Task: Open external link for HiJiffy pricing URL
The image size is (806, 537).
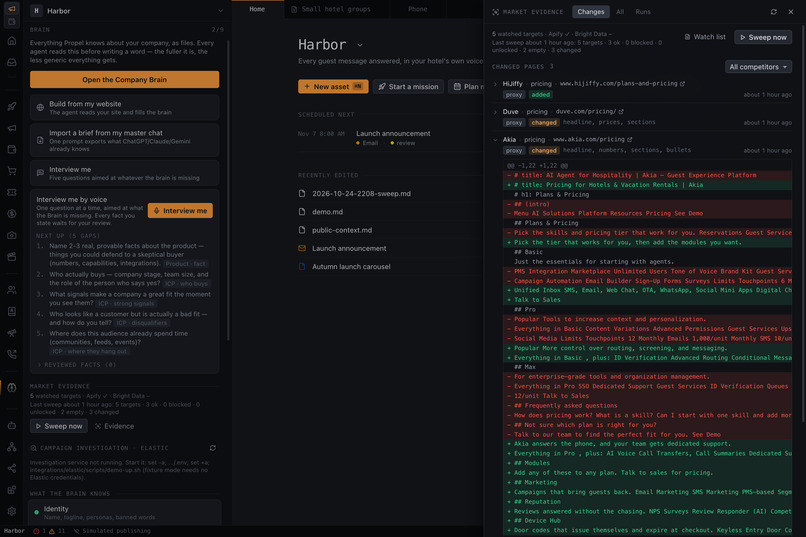Action: pyautogui.click(x=682, y=84)
